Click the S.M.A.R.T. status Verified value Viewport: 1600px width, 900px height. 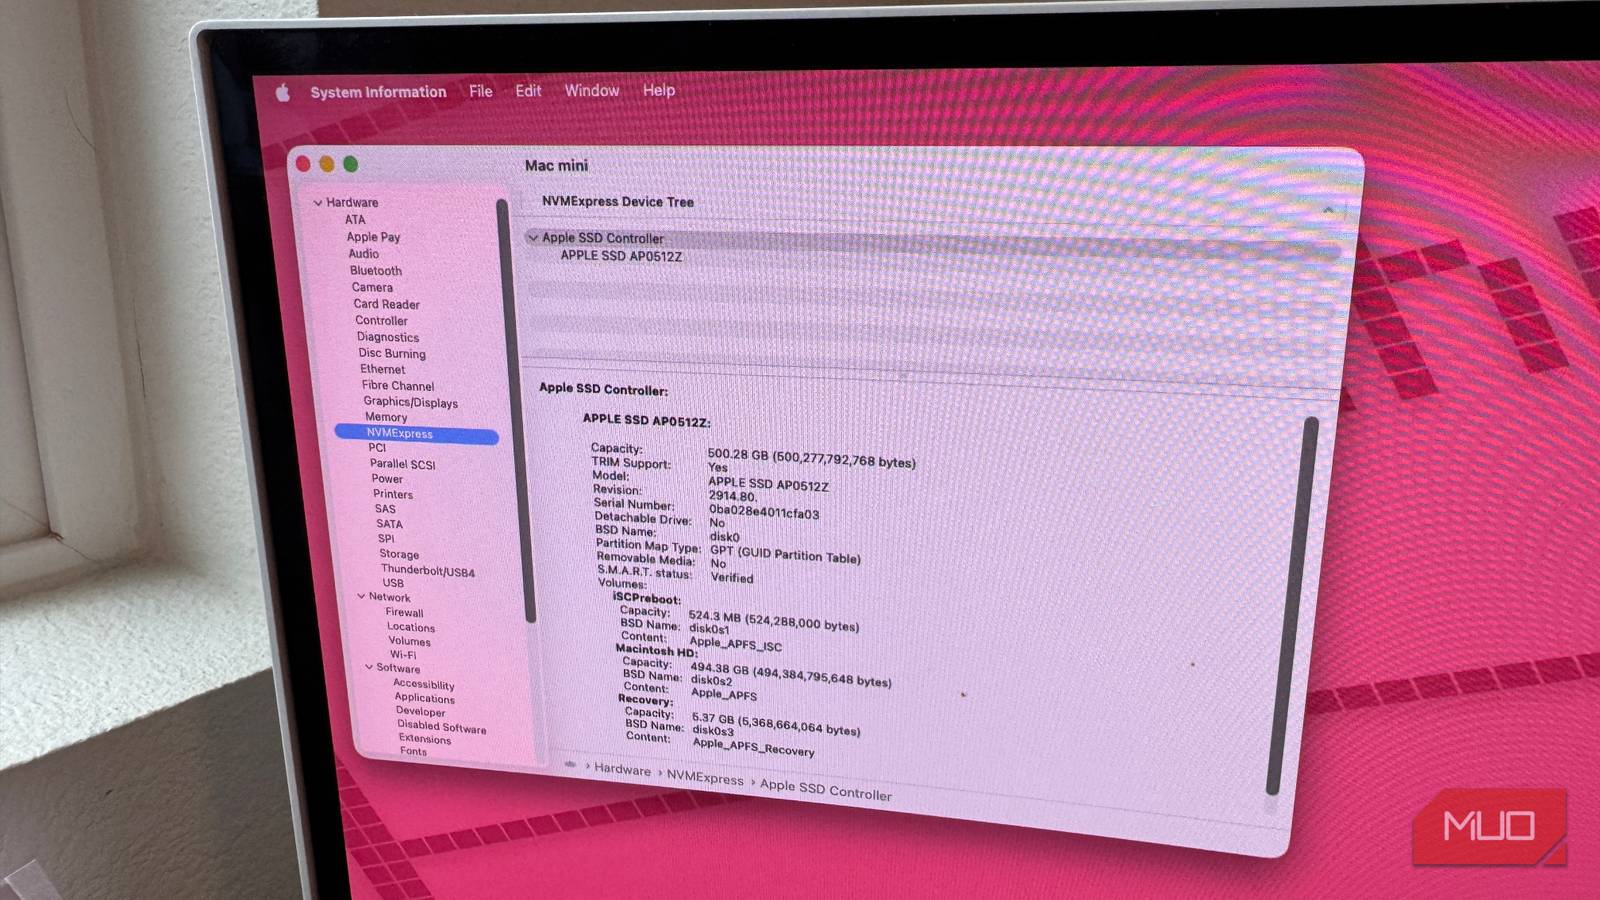pos(732,577)
